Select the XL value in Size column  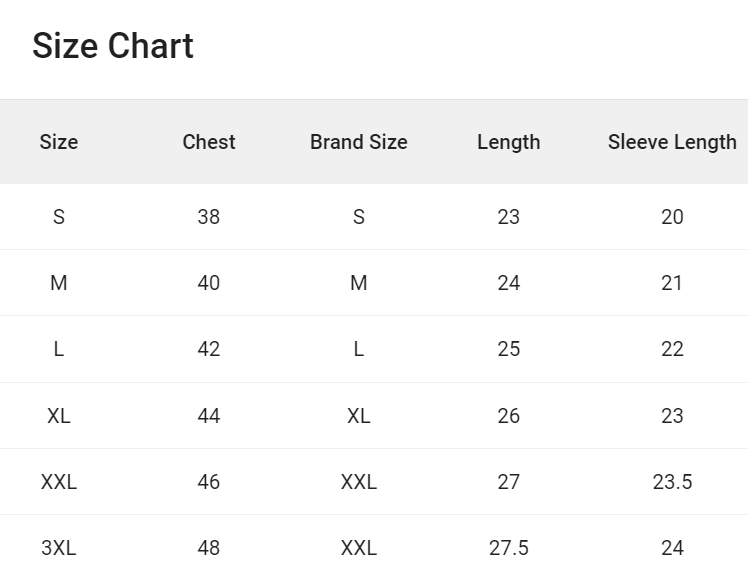pos(59,416)
